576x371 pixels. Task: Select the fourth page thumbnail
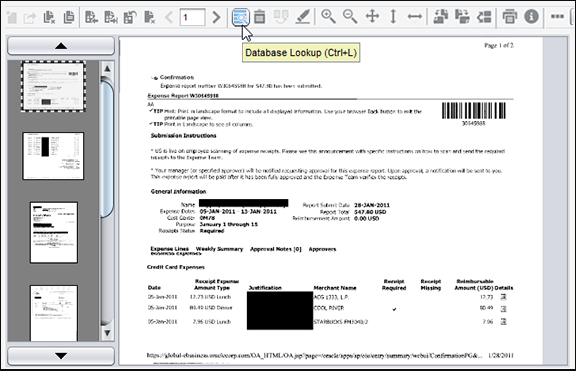pos(54,313)
